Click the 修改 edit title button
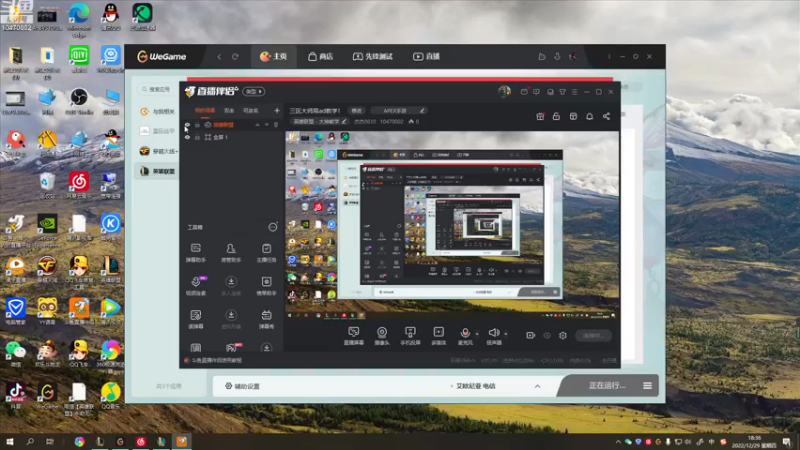The height and width of the screenshot is (450, 800). pos(356,110)
